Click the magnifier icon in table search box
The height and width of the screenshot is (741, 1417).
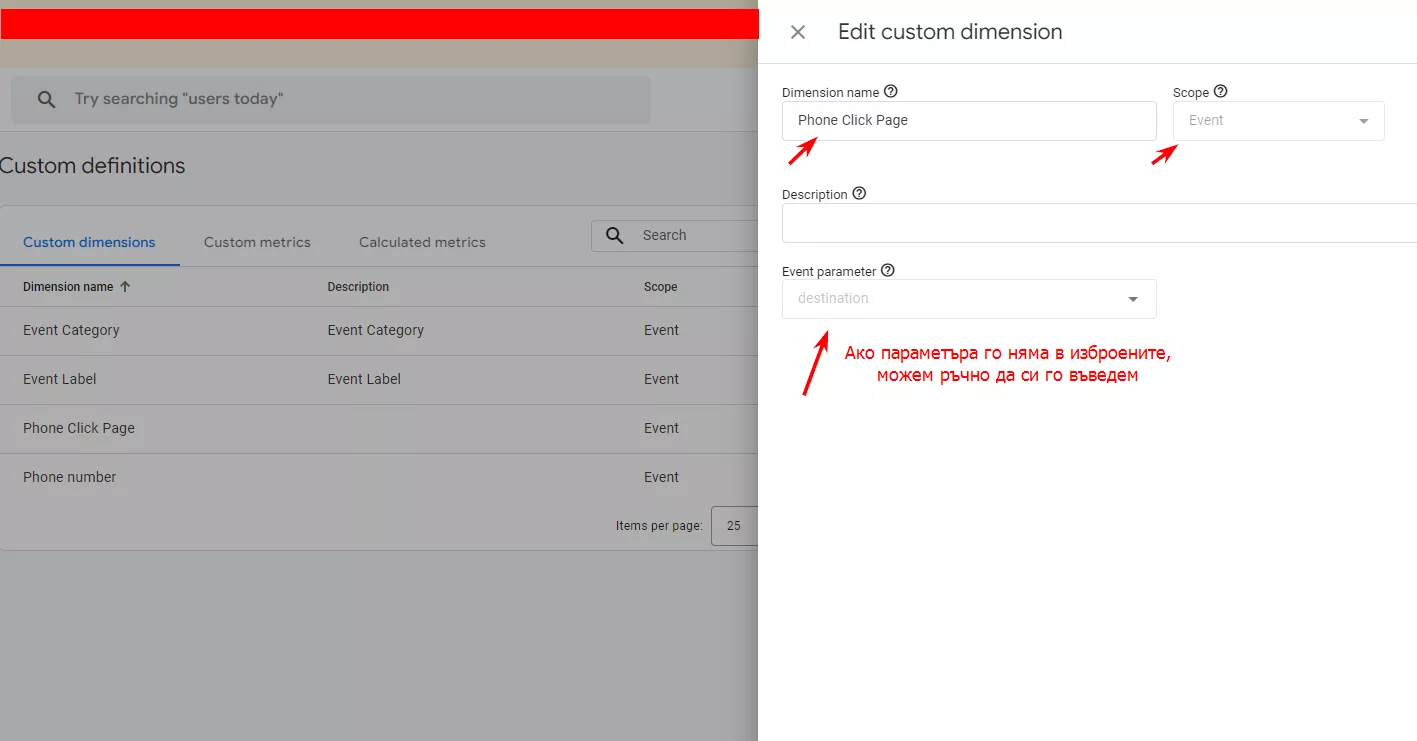click(x=616, y=235)
